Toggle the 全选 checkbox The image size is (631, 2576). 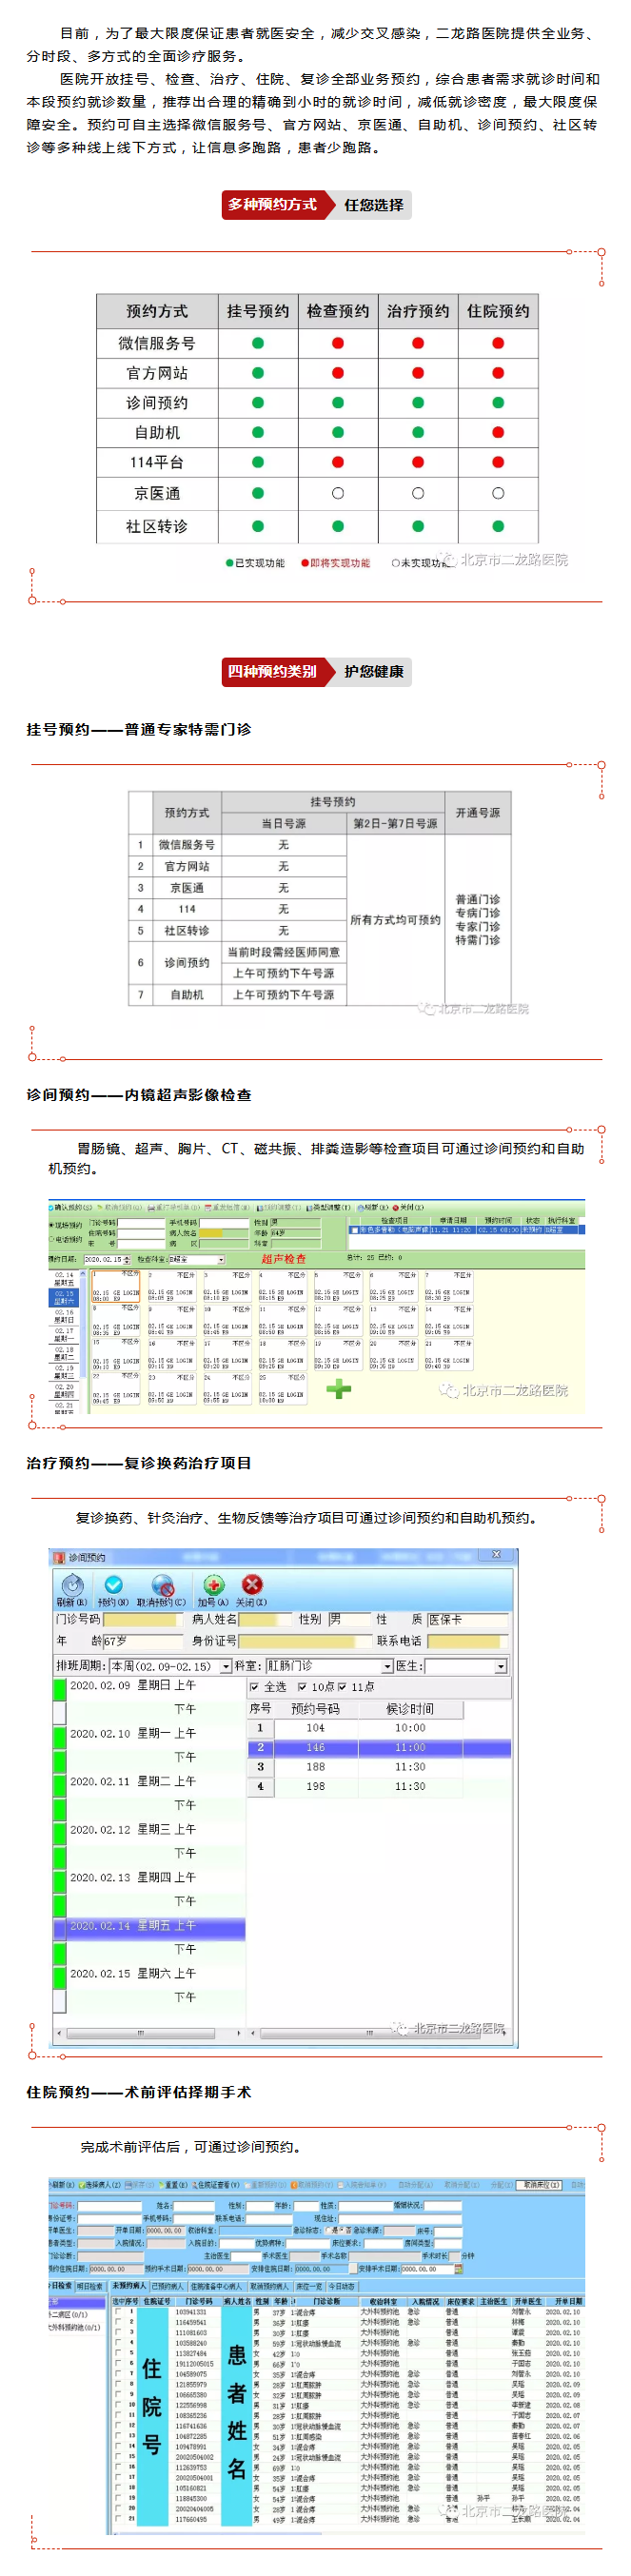tap(254, 1687)
